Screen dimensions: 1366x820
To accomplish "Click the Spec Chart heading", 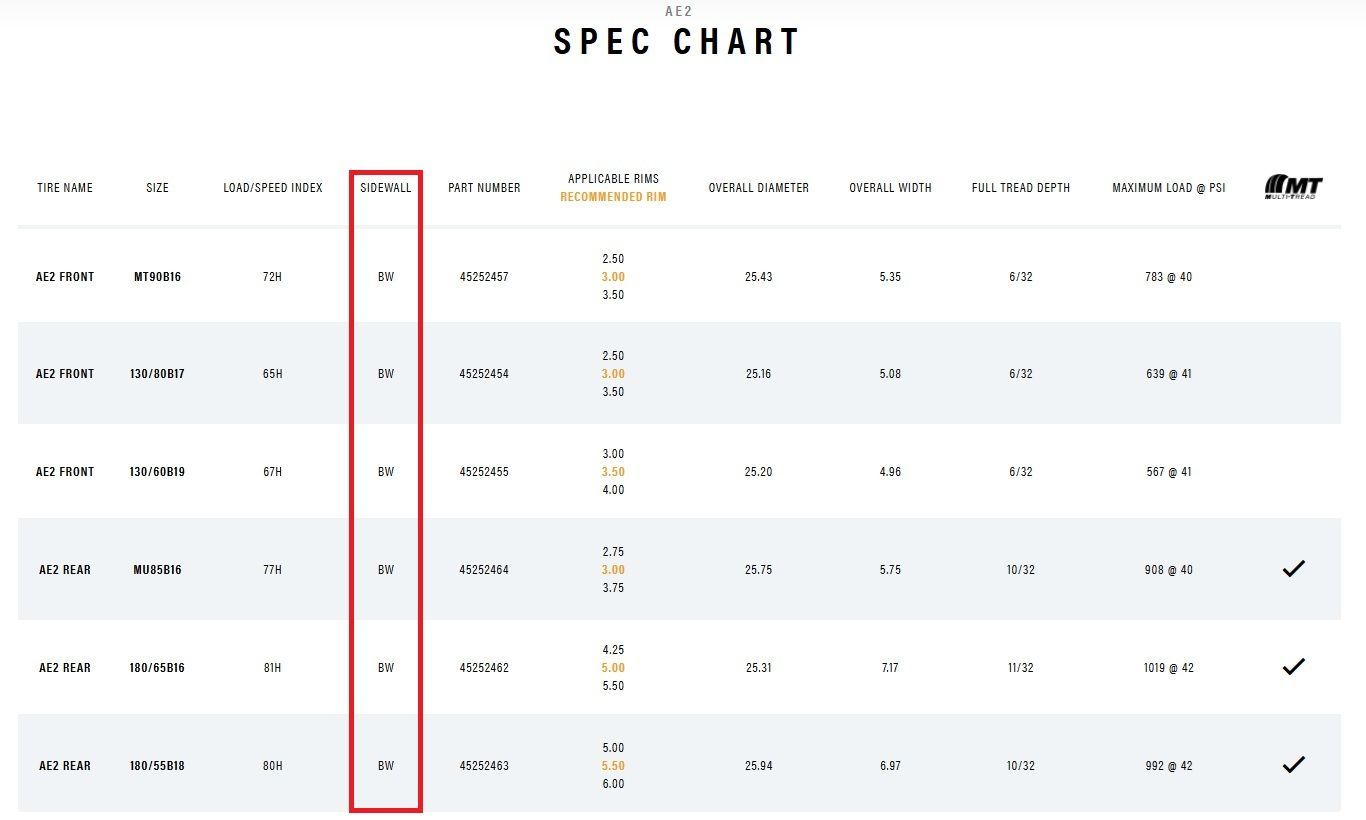I will pos(677,42).
